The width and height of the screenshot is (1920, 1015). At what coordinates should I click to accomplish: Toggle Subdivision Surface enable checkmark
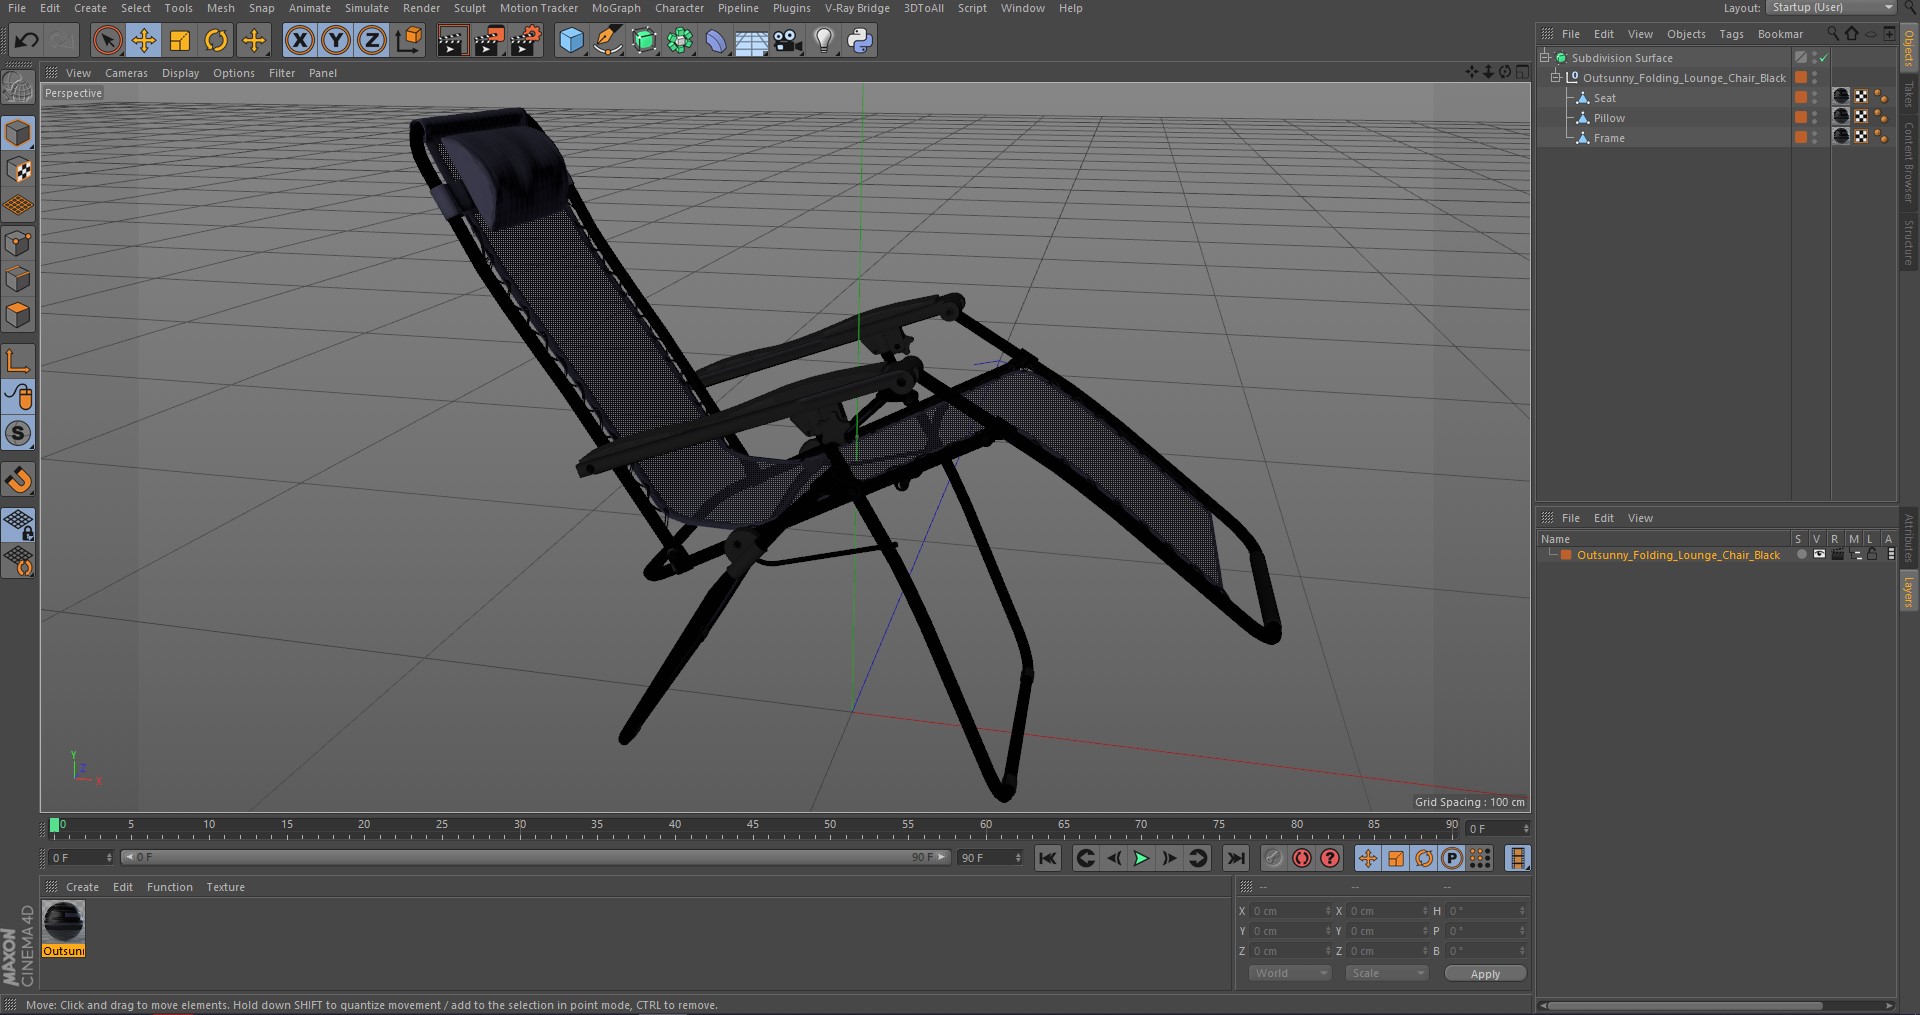pos(1824,58)
